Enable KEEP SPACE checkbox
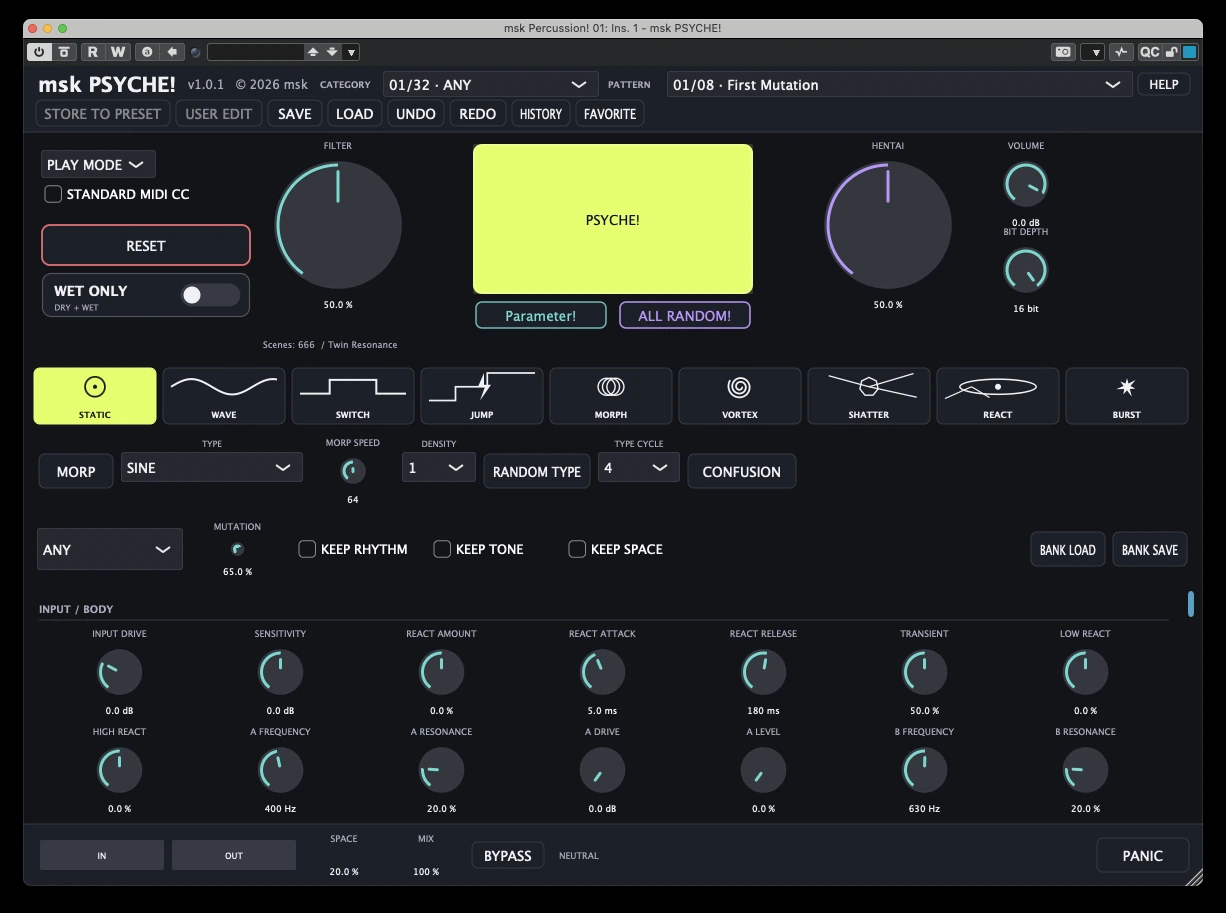Image resolution: width=1226 pixels, height=913 pixels. pos(577,549)
